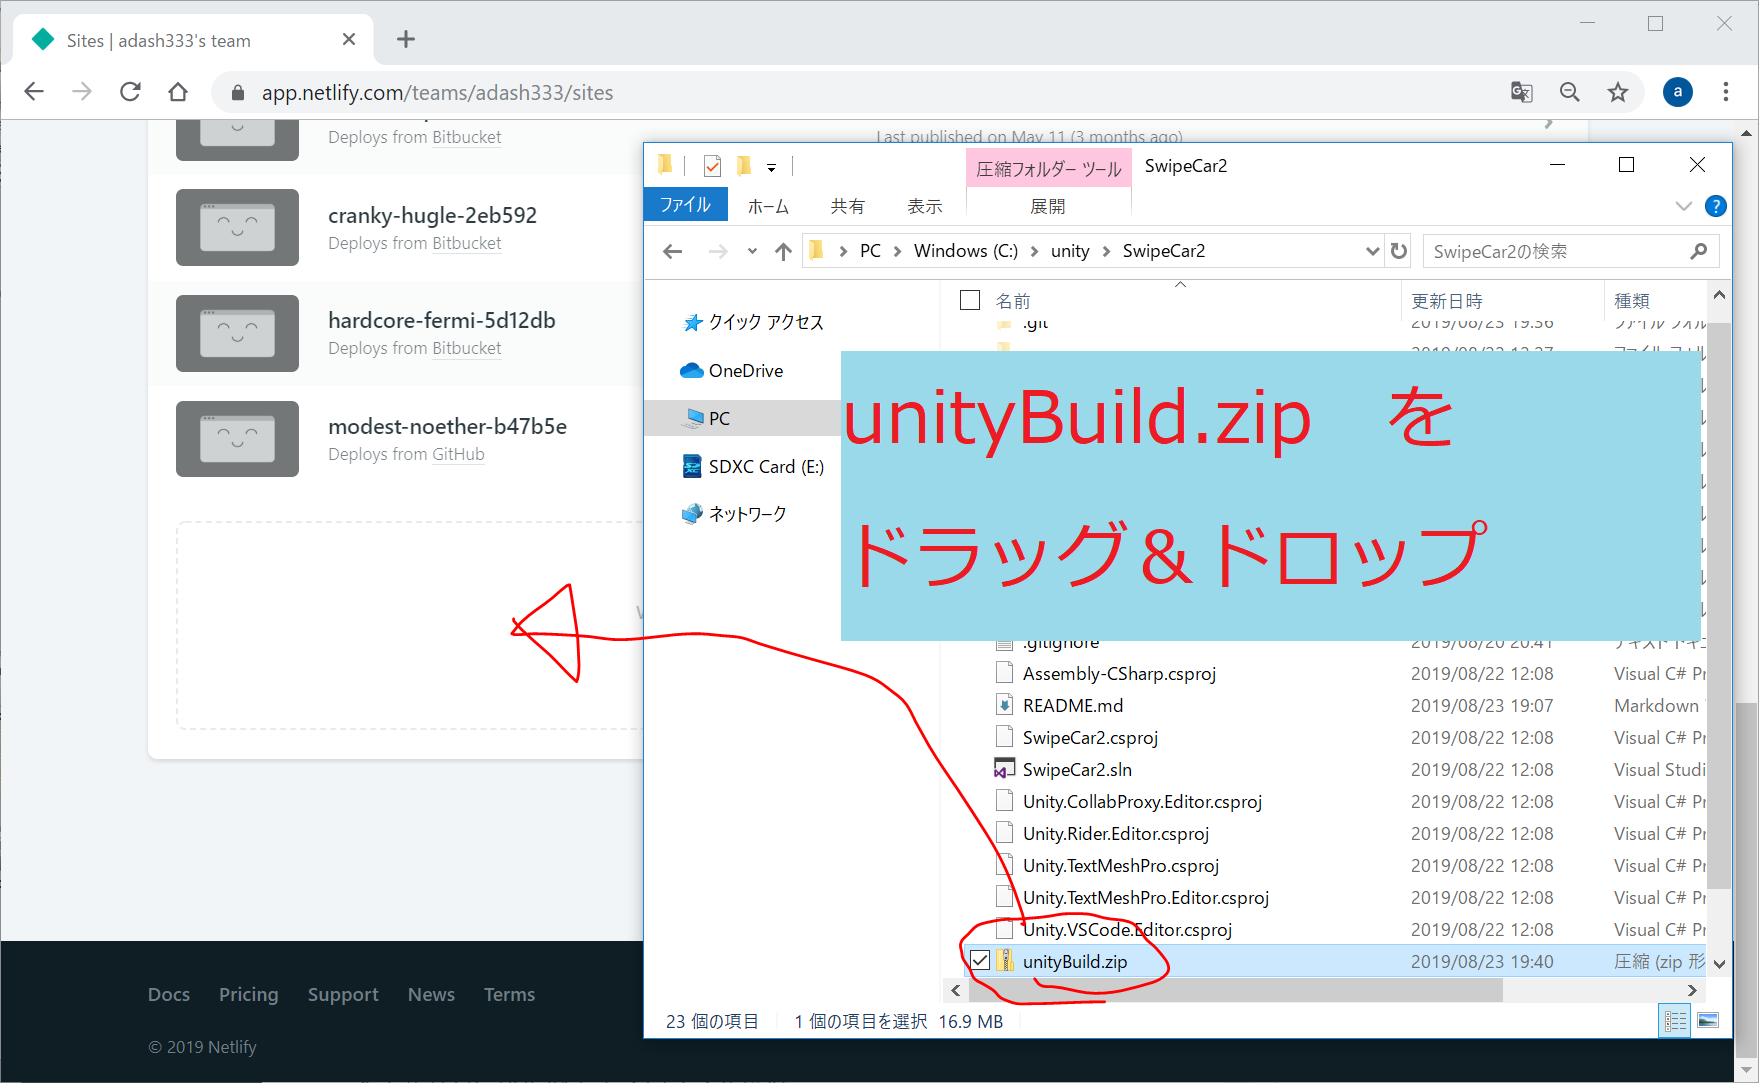Refresh the SwipeCar2 folder view
1759x1083 pixels.
coord(1399,251)
